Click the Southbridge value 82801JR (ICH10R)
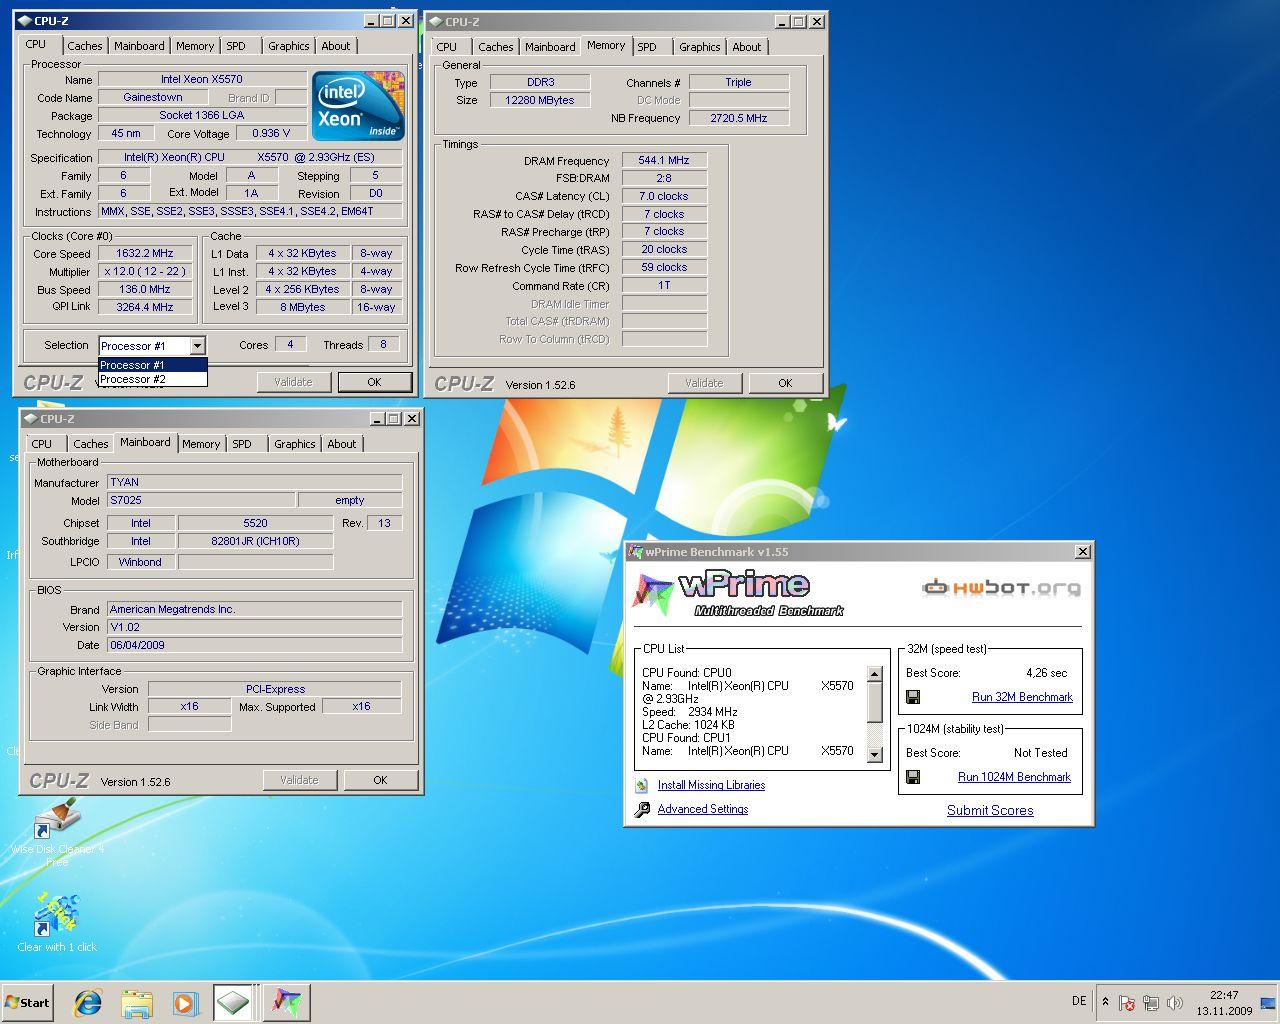1280x1024 pixels. [x=255, y=541]
